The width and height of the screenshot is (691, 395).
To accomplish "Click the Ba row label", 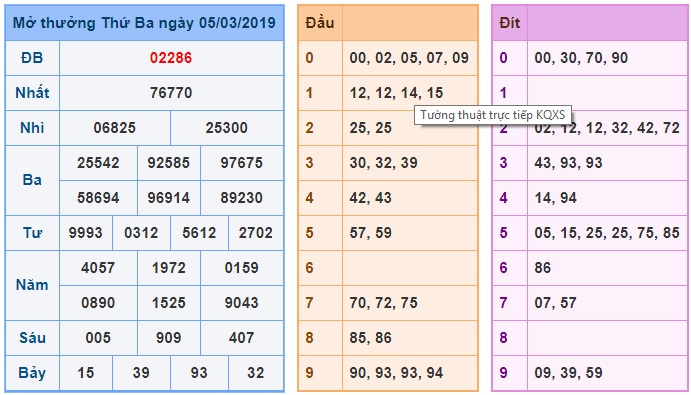I will tap(32, 180).
